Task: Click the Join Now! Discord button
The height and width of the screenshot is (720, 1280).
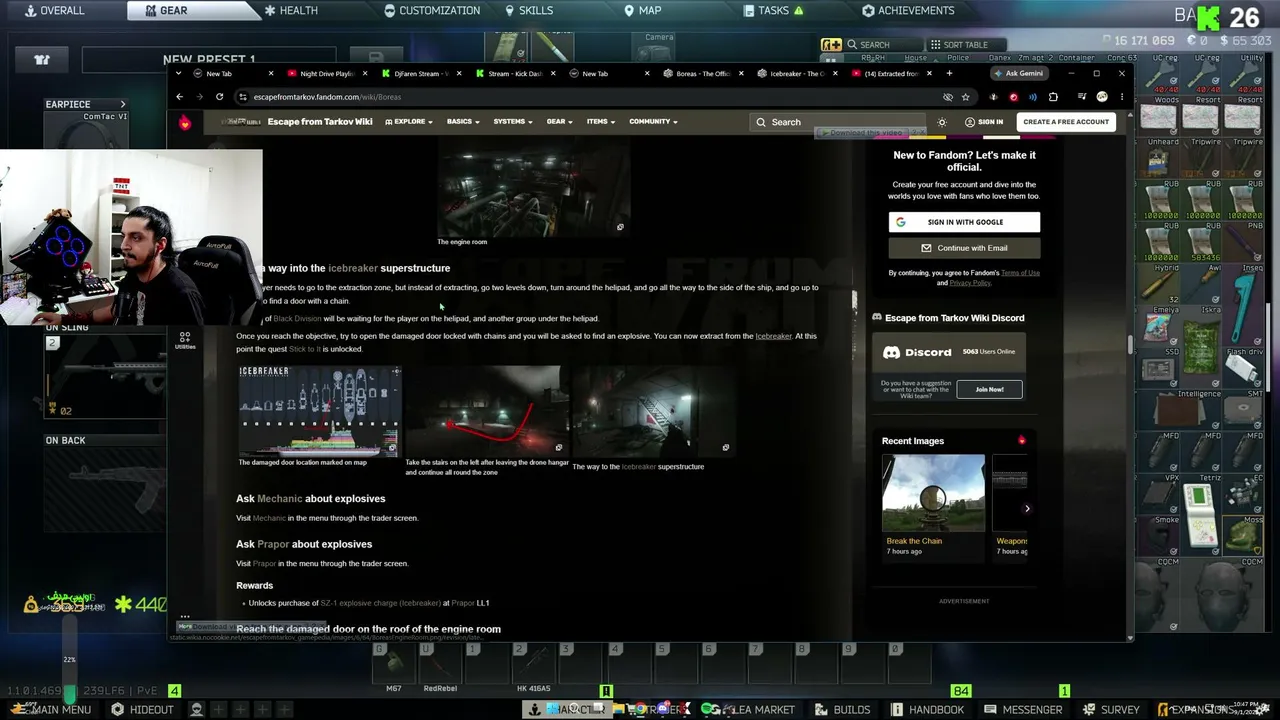Action: 989,389
